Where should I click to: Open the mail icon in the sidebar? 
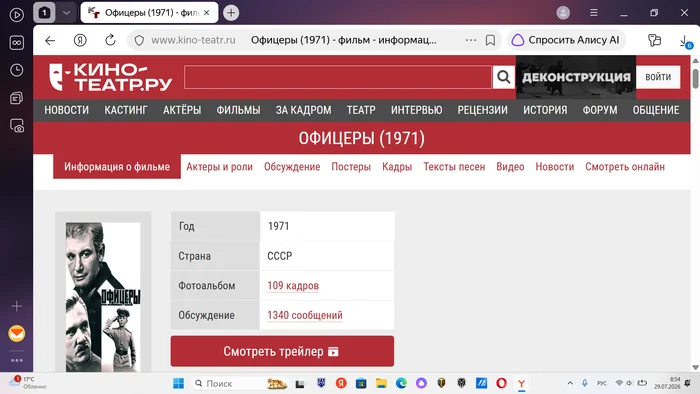pos(17,333)
